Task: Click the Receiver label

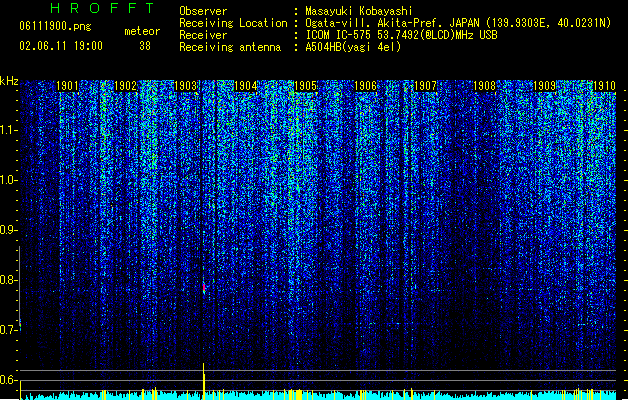Action: coord(203,35)
